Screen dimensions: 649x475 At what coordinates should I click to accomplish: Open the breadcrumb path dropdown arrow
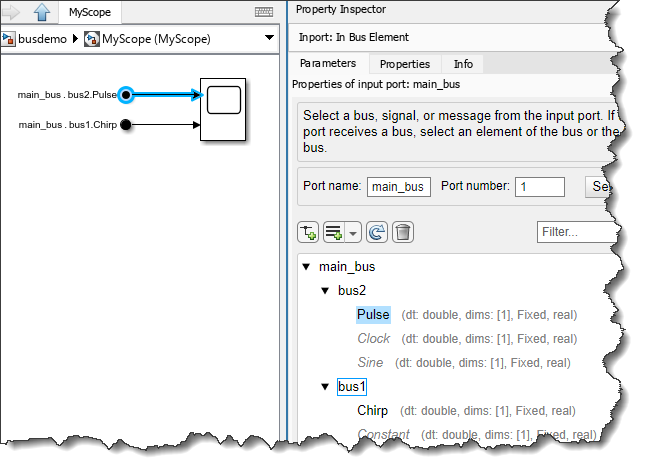point(269,39)
